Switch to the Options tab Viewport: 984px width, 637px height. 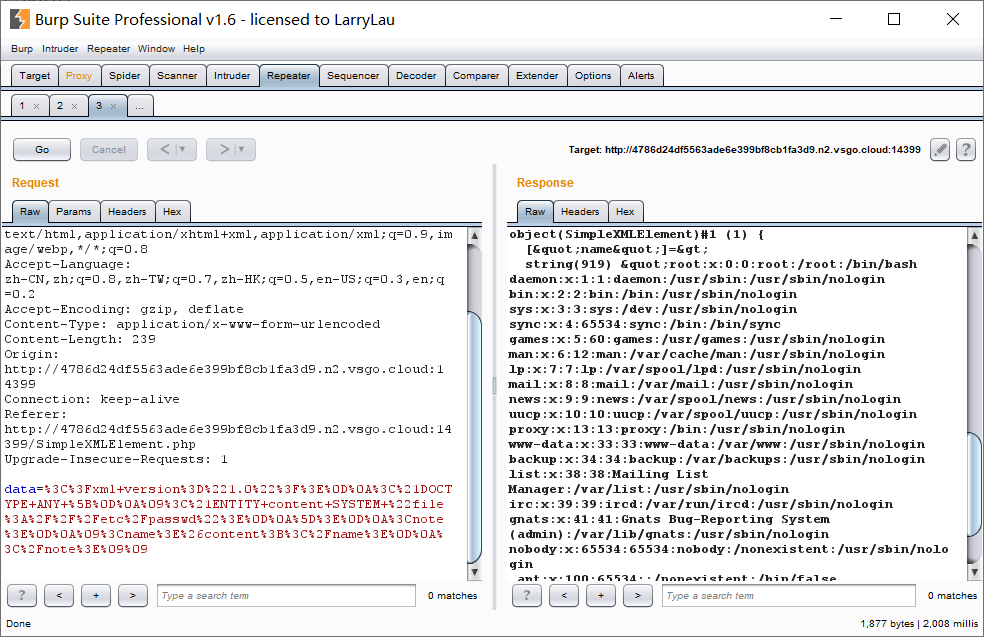(593, 75)
